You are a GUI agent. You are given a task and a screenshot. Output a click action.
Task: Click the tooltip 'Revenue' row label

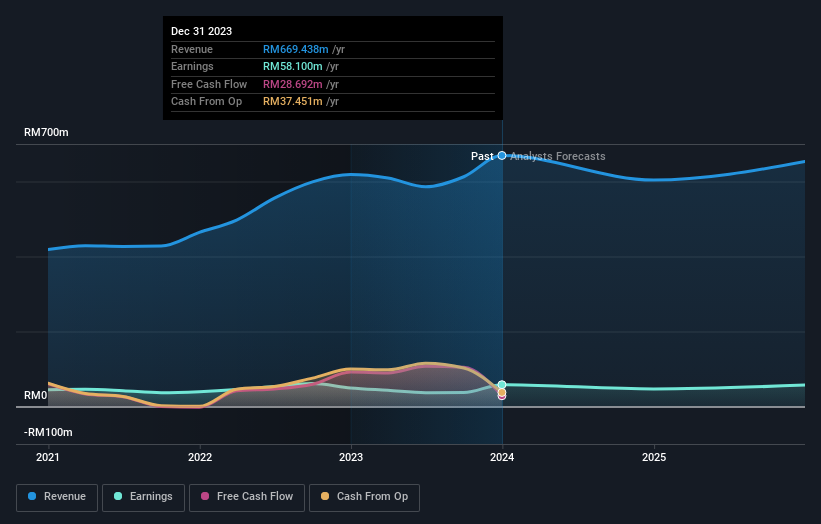(x=192, y=49)
